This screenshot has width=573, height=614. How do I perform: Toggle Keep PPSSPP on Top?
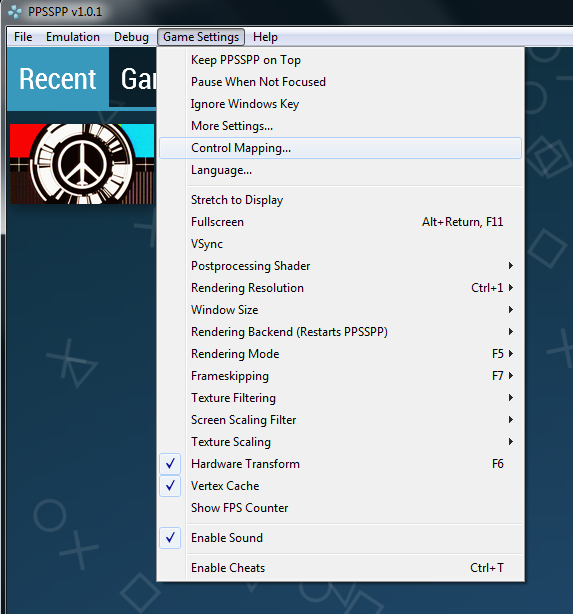(340, 60)
